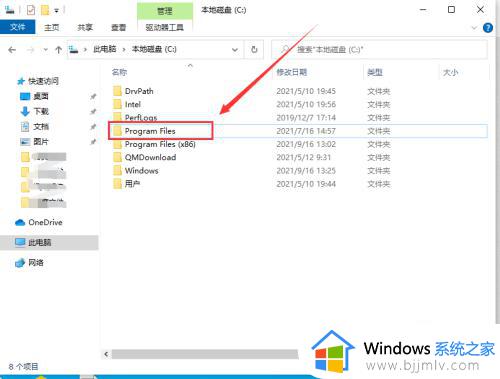Select the Intel folder icon
The height and width of the screenshot is (379, 500).
[x=117, y=104]
